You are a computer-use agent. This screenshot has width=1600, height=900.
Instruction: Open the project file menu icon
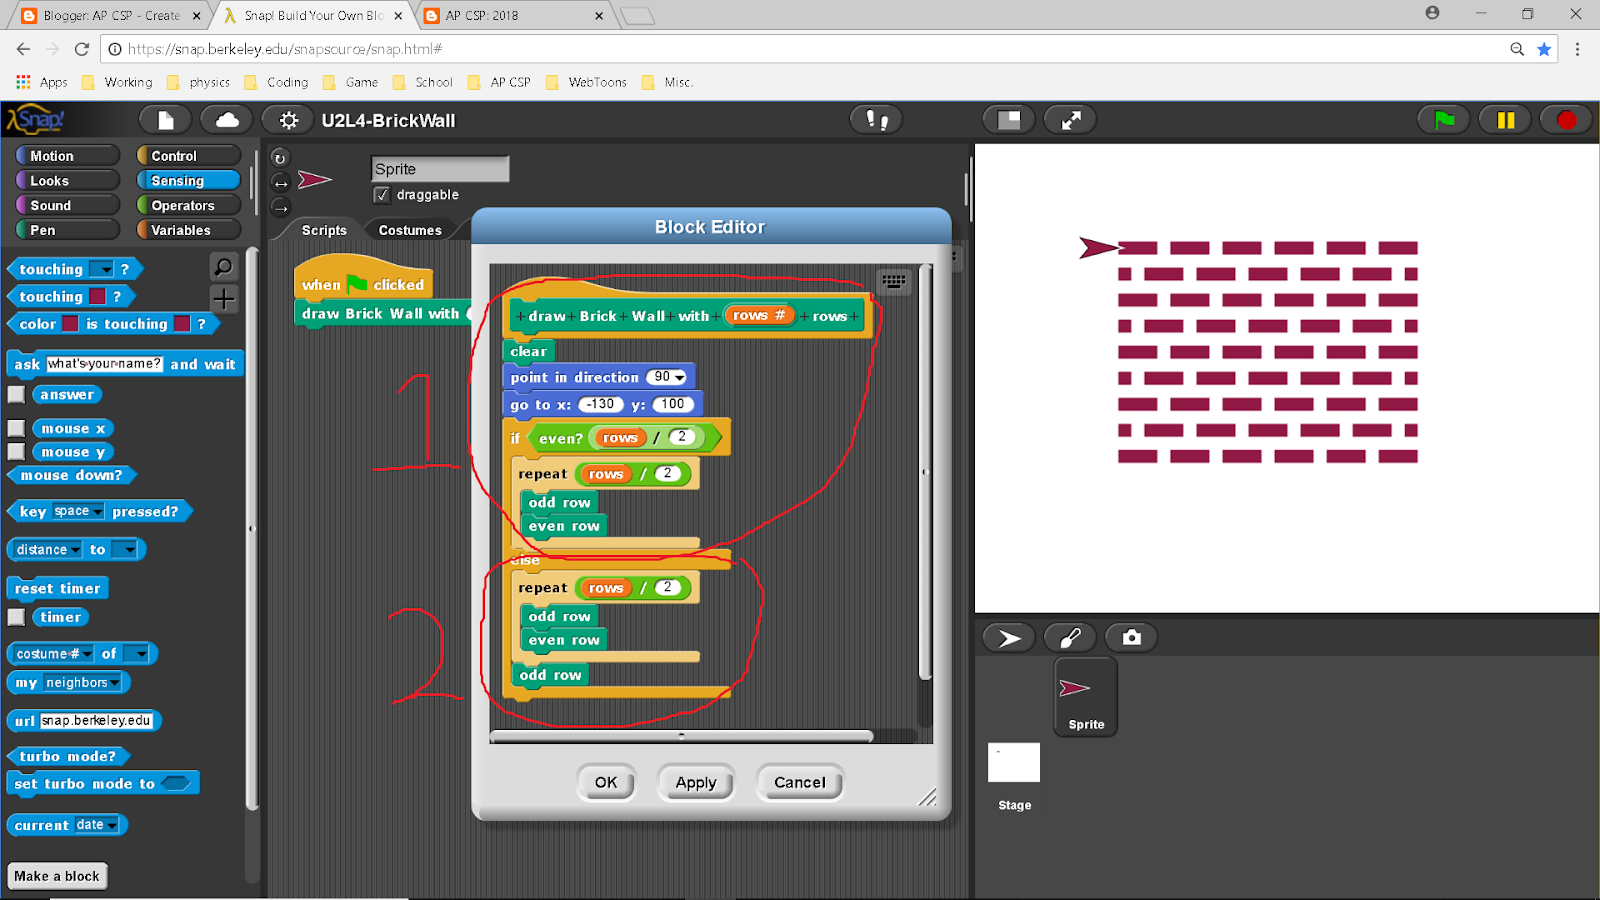pyautogui.click(x=166, y=120)
